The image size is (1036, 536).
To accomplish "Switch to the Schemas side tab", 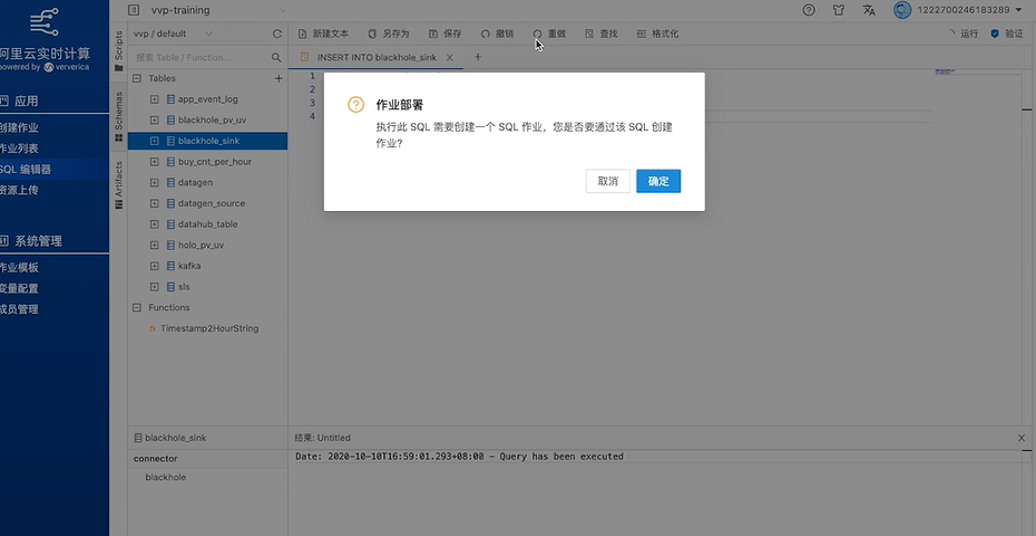I will coord(119,117).
